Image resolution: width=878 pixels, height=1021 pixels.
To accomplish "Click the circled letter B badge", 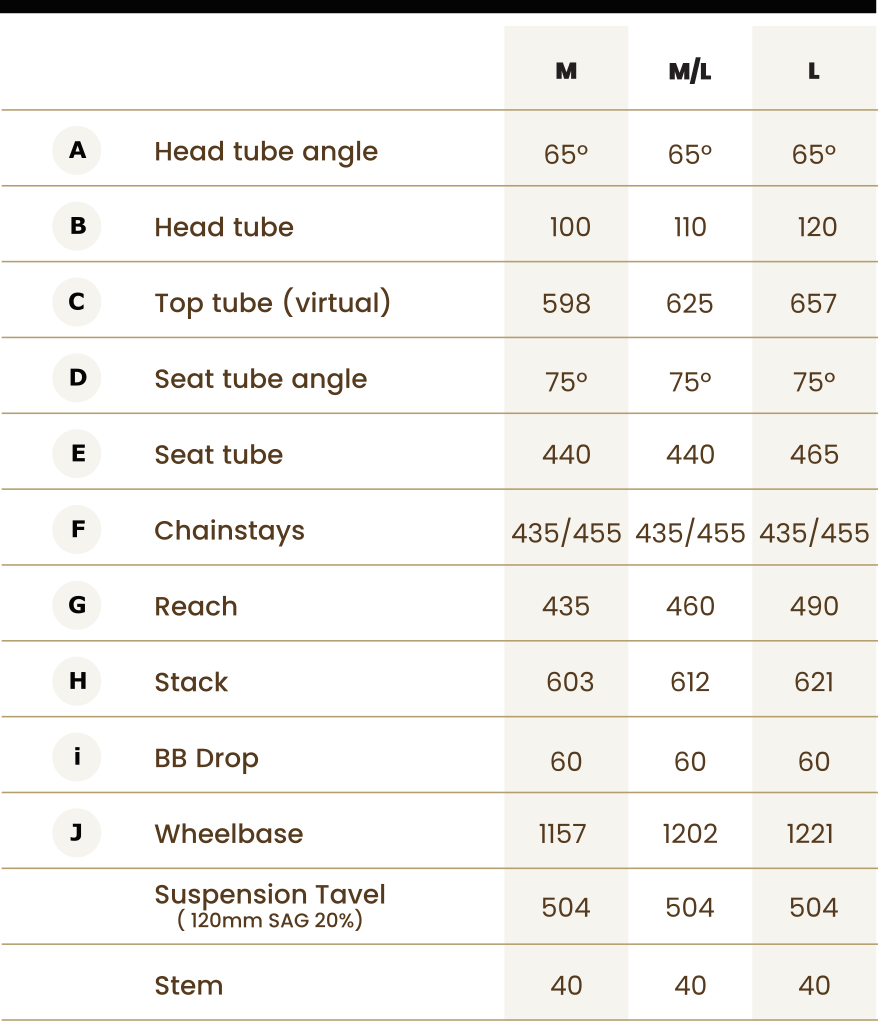I will coord(77,226).
